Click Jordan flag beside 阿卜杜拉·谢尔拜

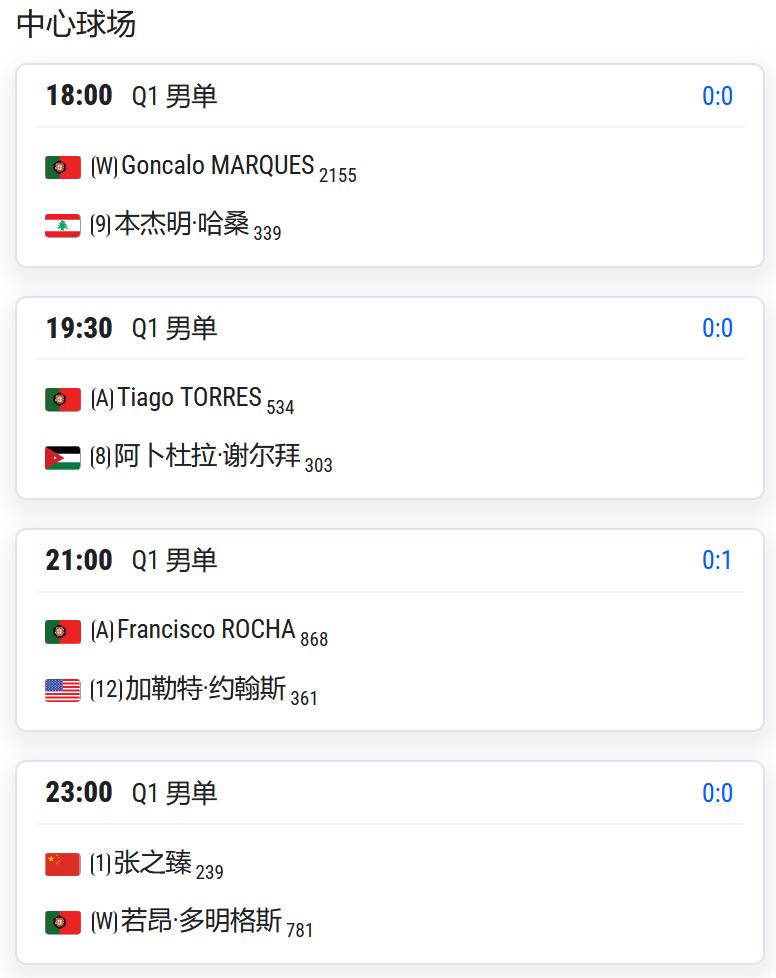(63, 457)
